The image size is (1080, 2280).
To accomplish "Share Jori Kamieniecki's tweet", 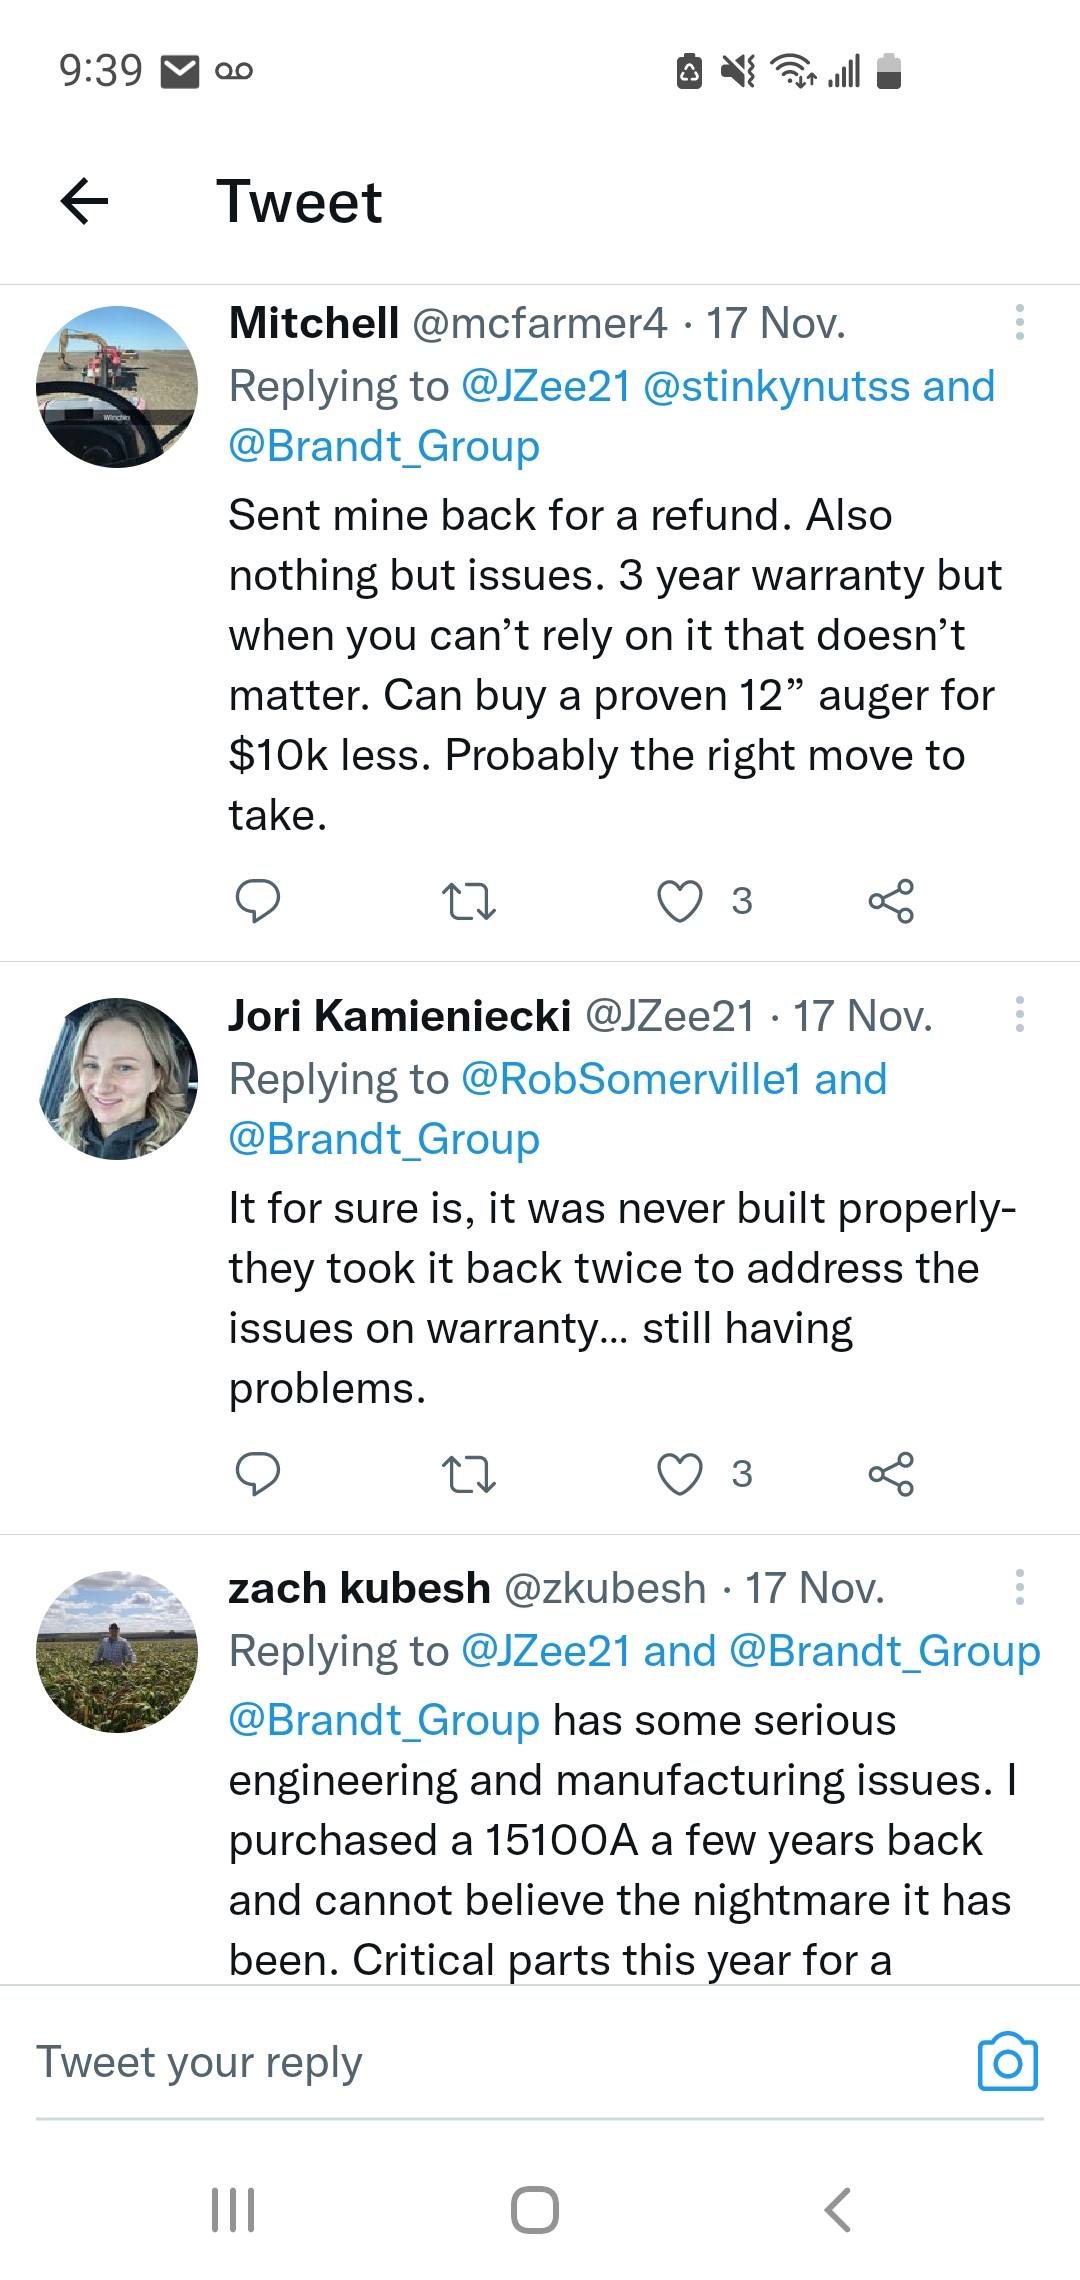I will click(x=891, y=1474).
